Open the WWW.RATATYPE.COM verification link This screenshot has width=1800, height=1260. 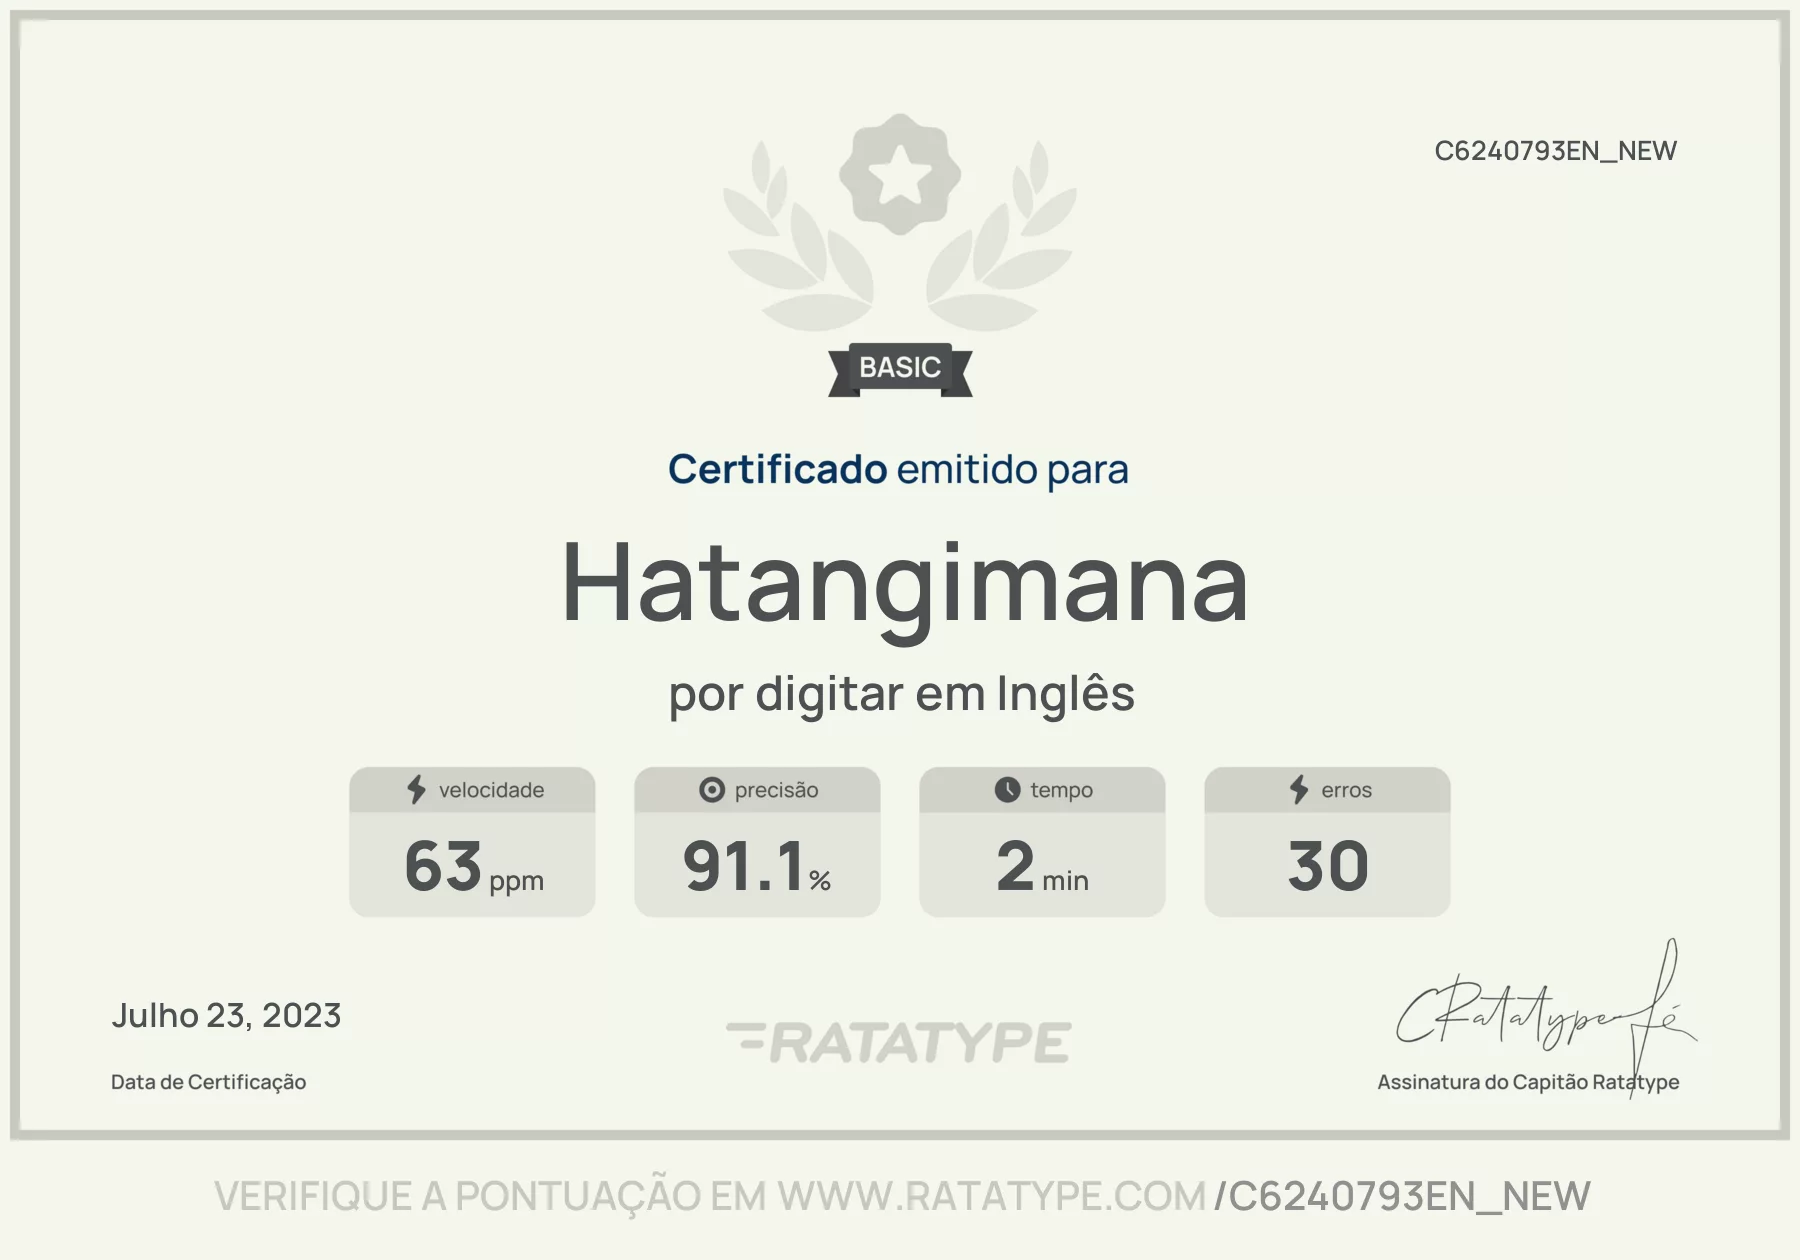coord(992,1196)
